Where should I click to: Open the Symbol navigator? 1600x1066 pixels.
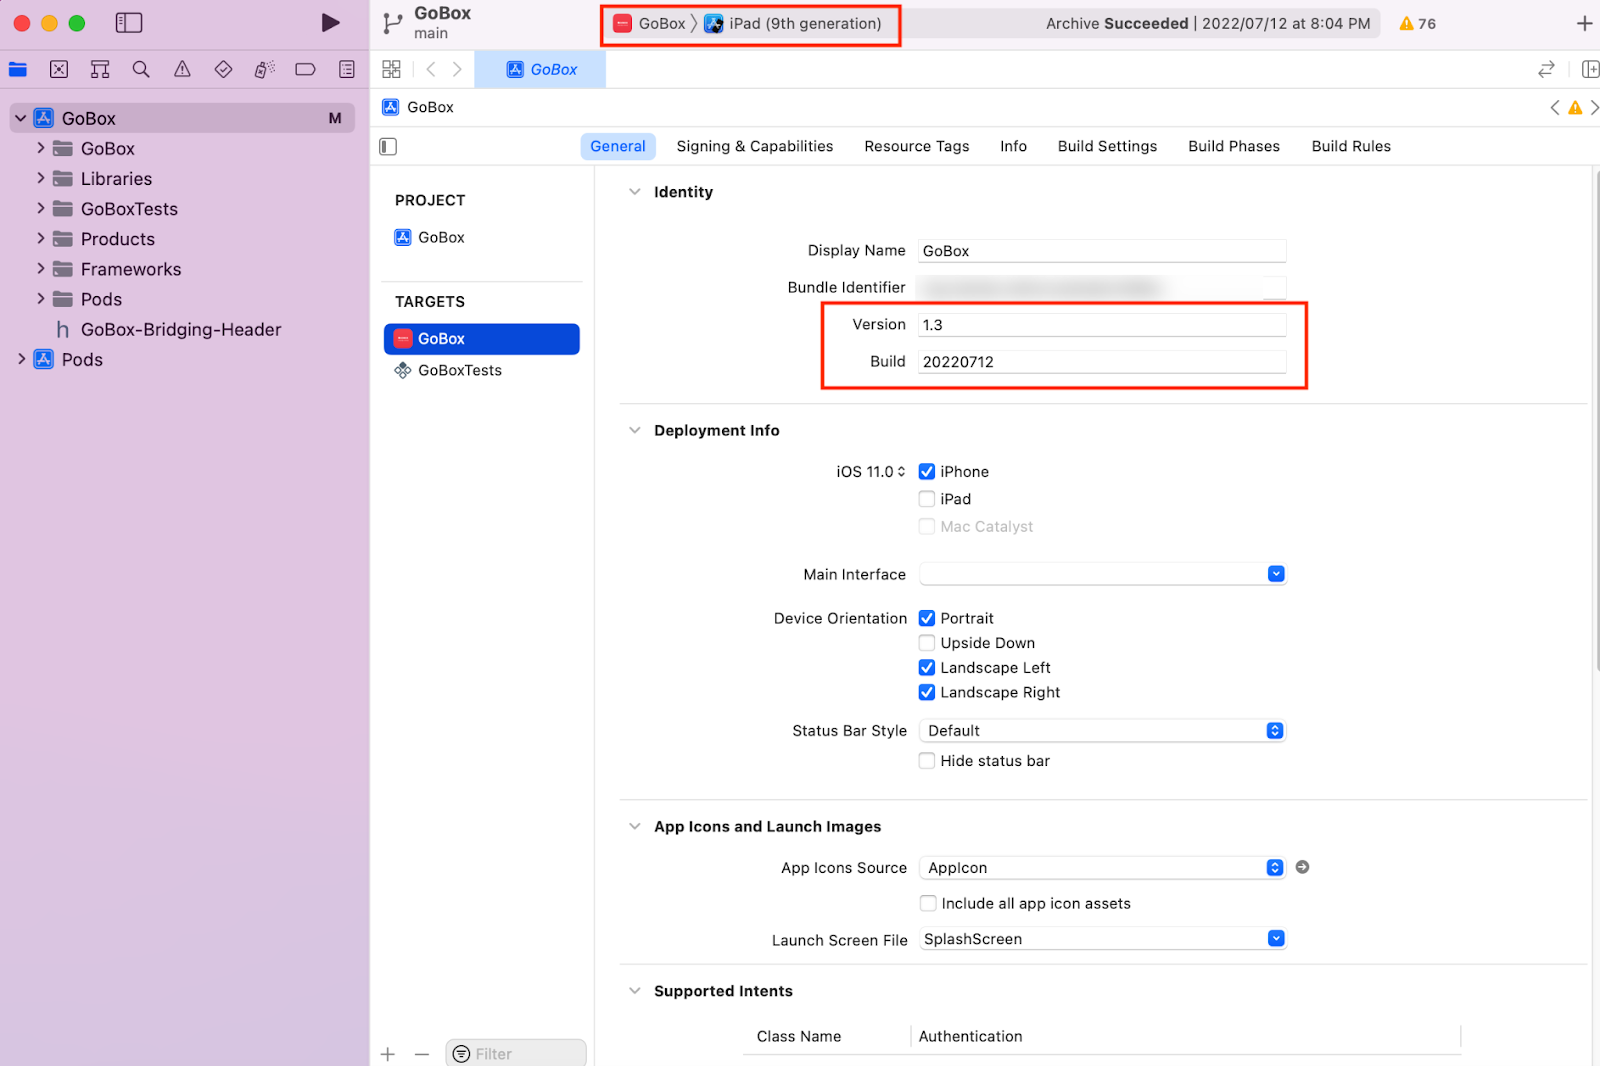pos(100,69)
